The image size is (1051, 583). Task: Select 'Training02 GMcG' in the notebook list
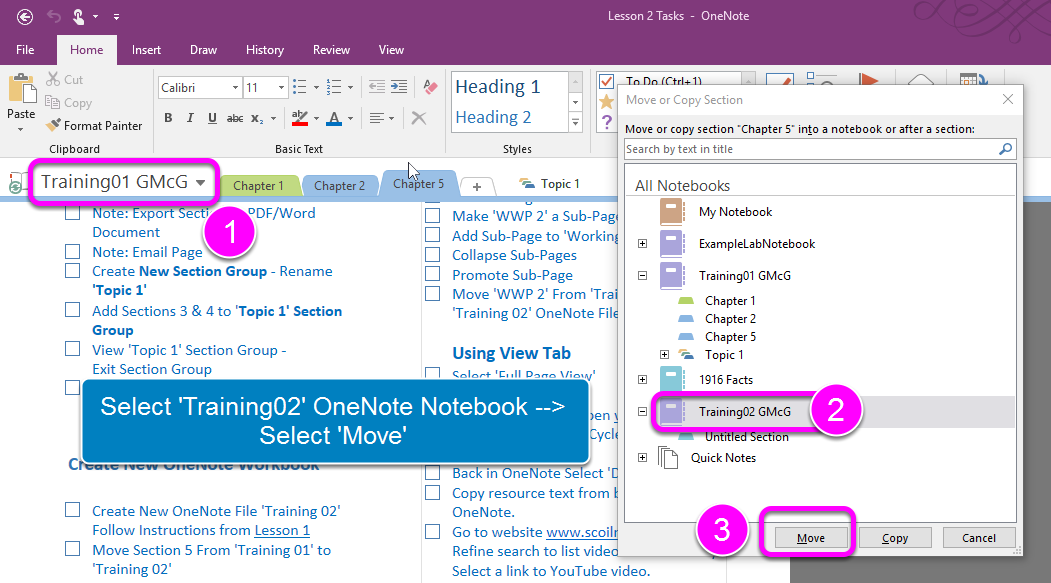pos(745,411)
